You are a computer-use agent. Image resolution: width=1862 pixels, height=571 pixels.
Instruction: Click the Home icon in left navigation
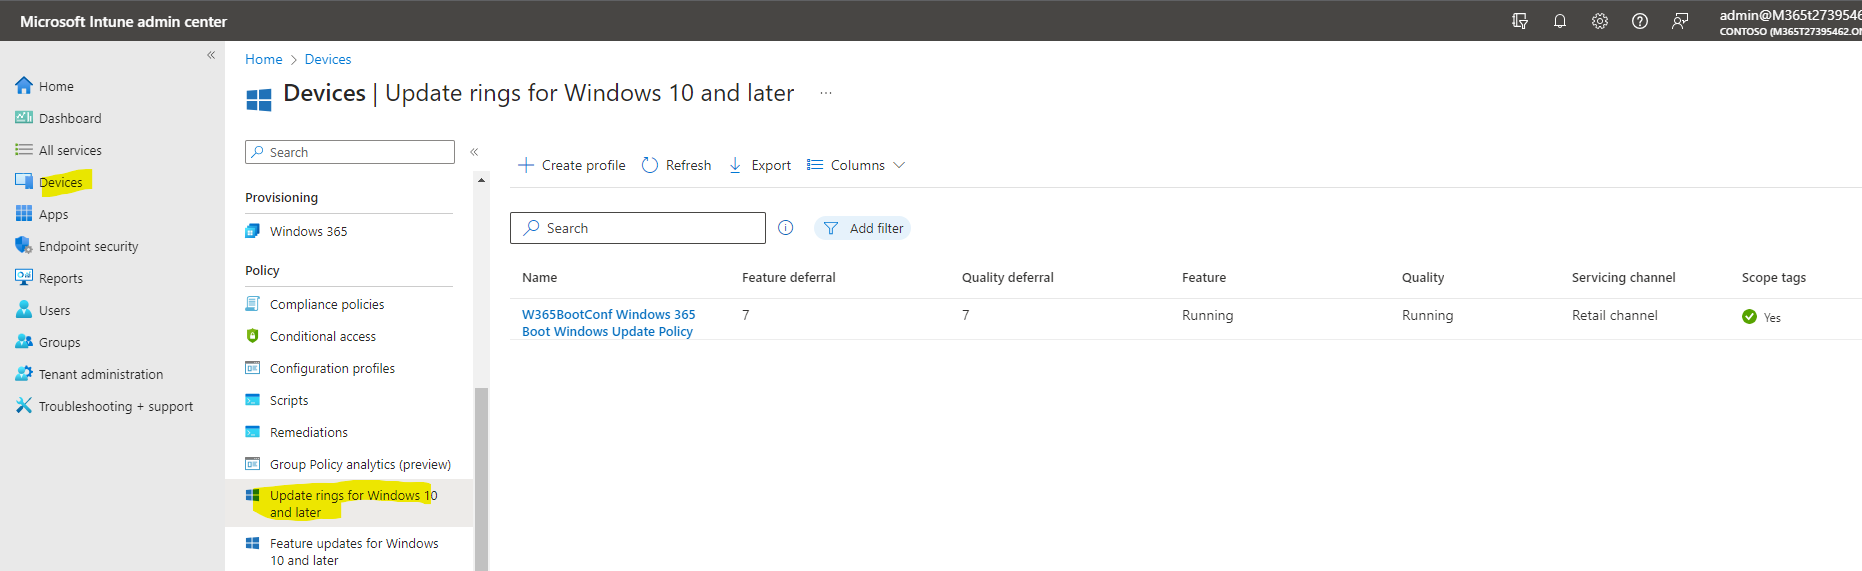[24, 85]
